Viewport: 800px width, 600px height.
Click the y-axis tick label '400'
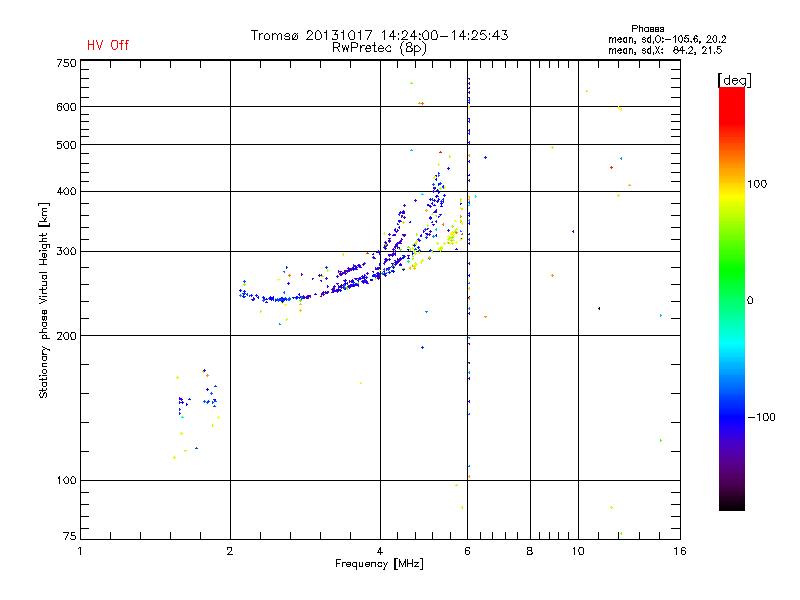(66, 192)
